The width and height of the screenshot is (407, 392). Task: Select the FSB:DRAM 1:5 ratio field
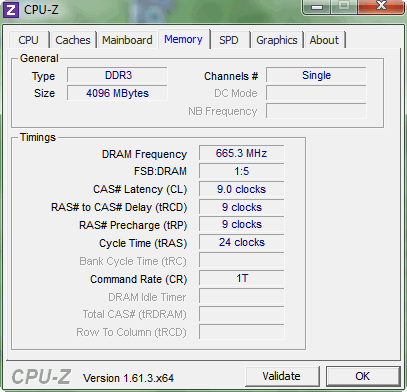pos(242,171)
